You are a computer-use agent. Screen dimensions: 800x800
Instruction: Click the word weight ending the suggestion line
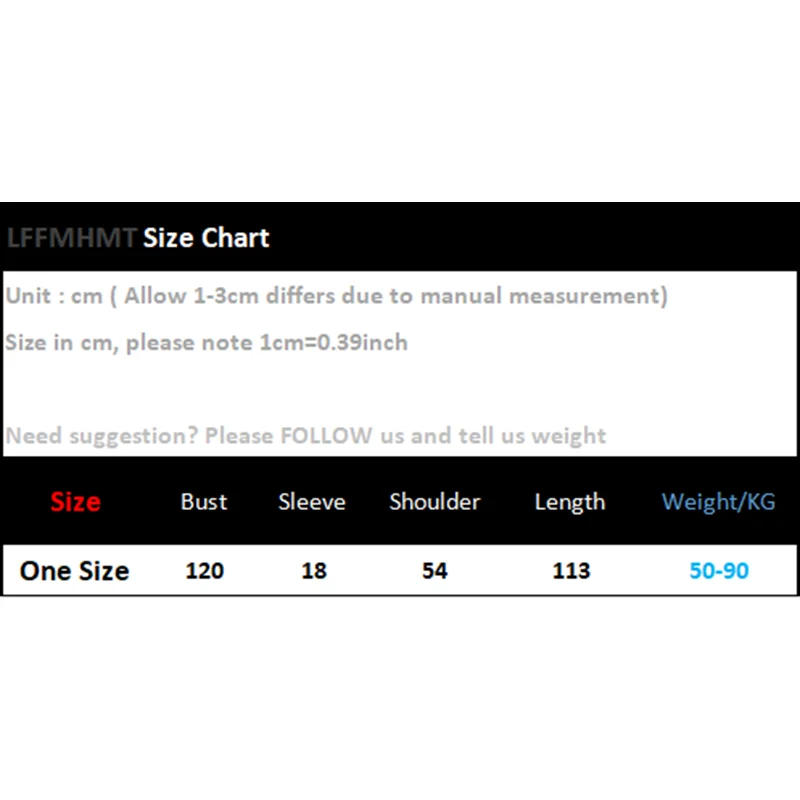(x=568, y=436)
